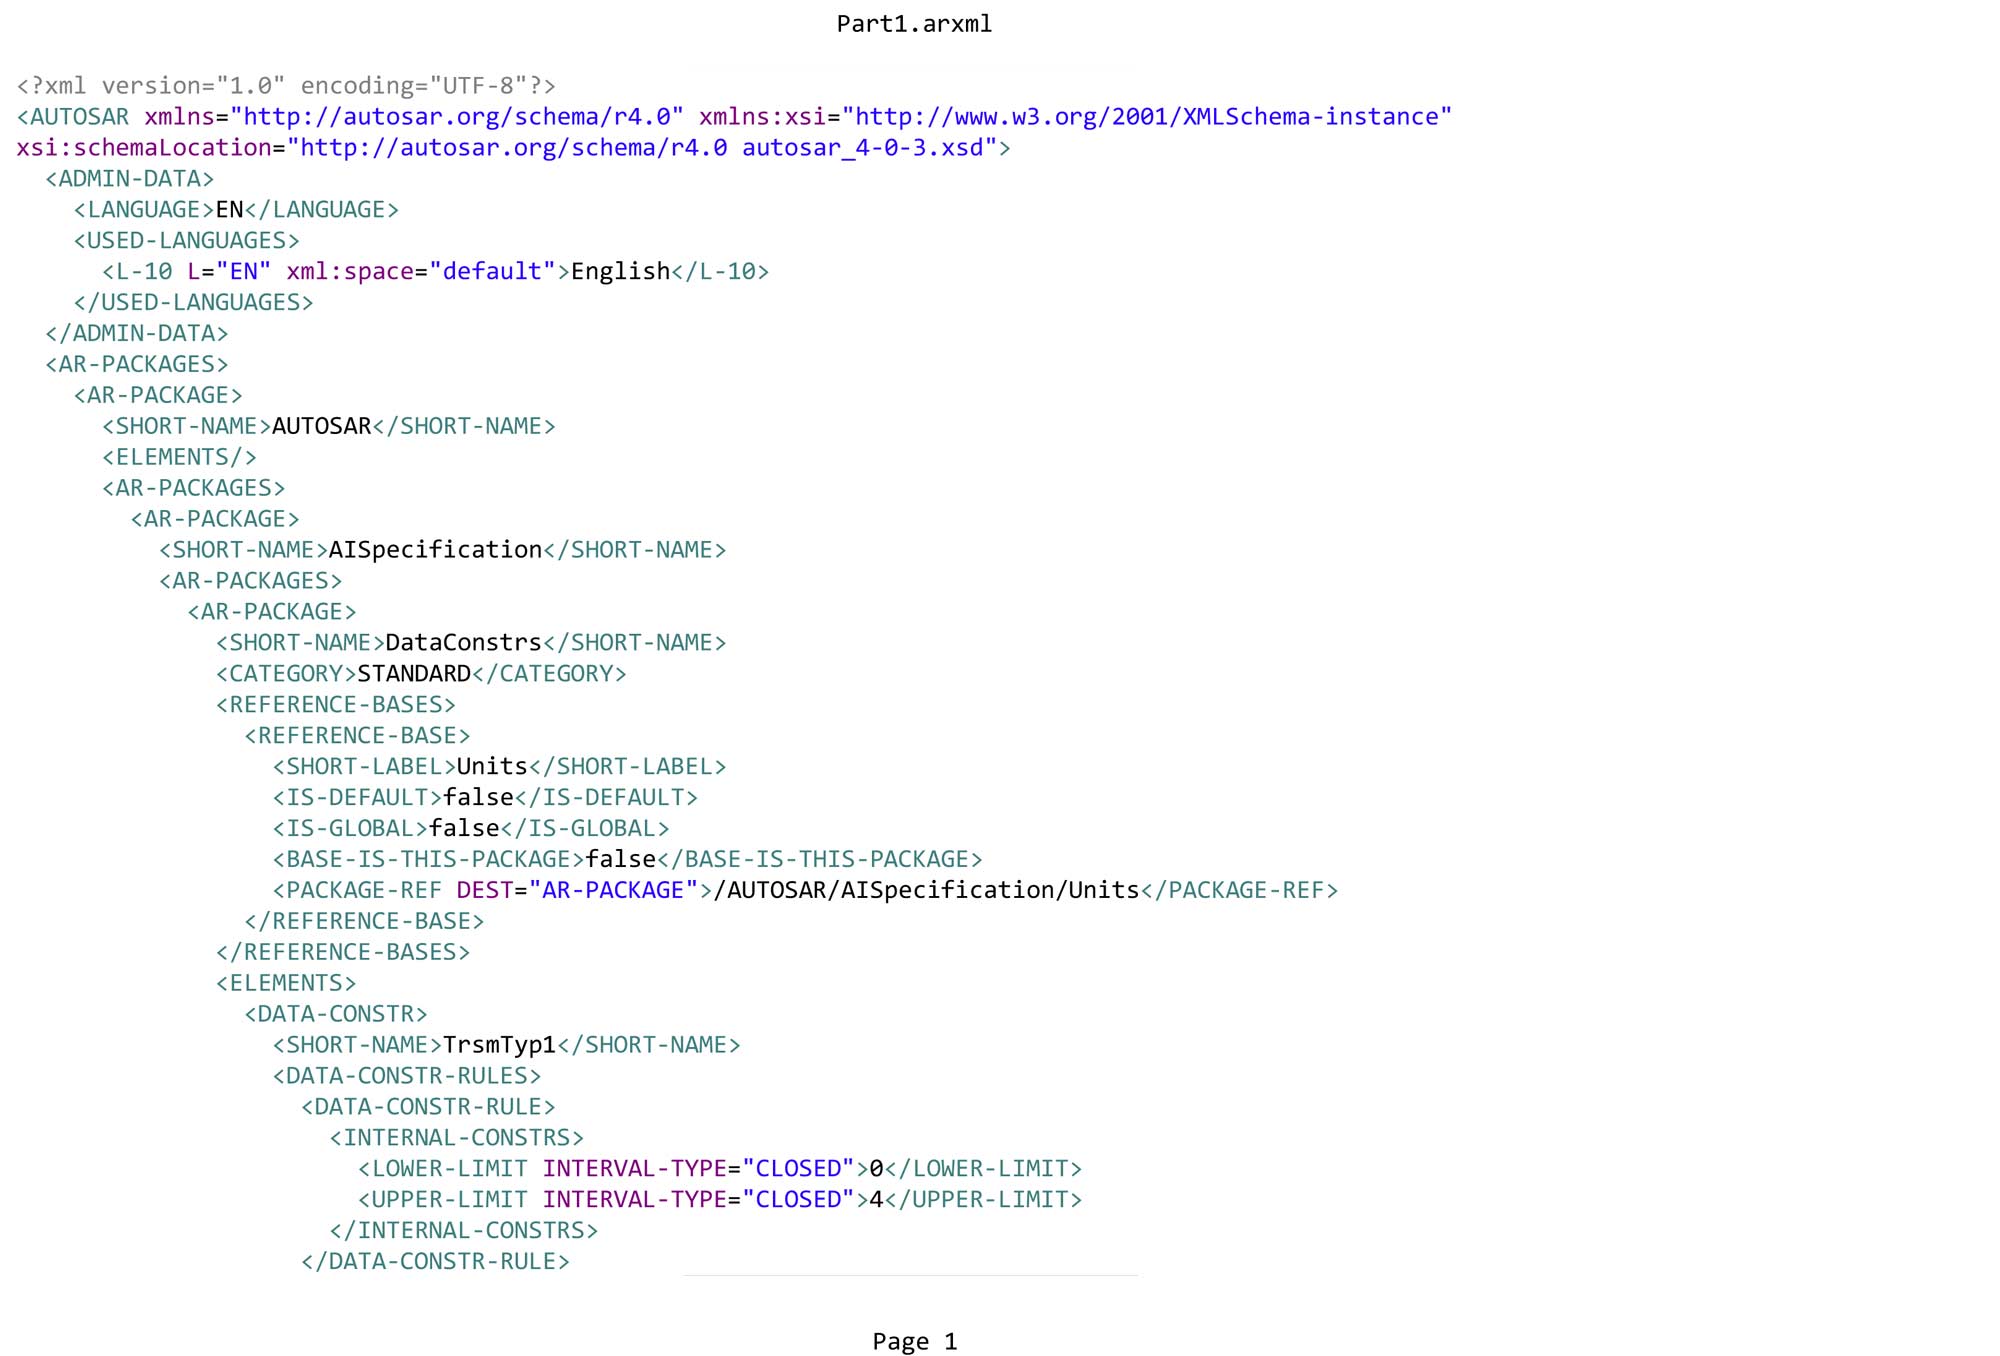Click the opening DATA-CONSTR tag
The width and height of the screenshot is (2000, 1356).
coord(336,1016)
